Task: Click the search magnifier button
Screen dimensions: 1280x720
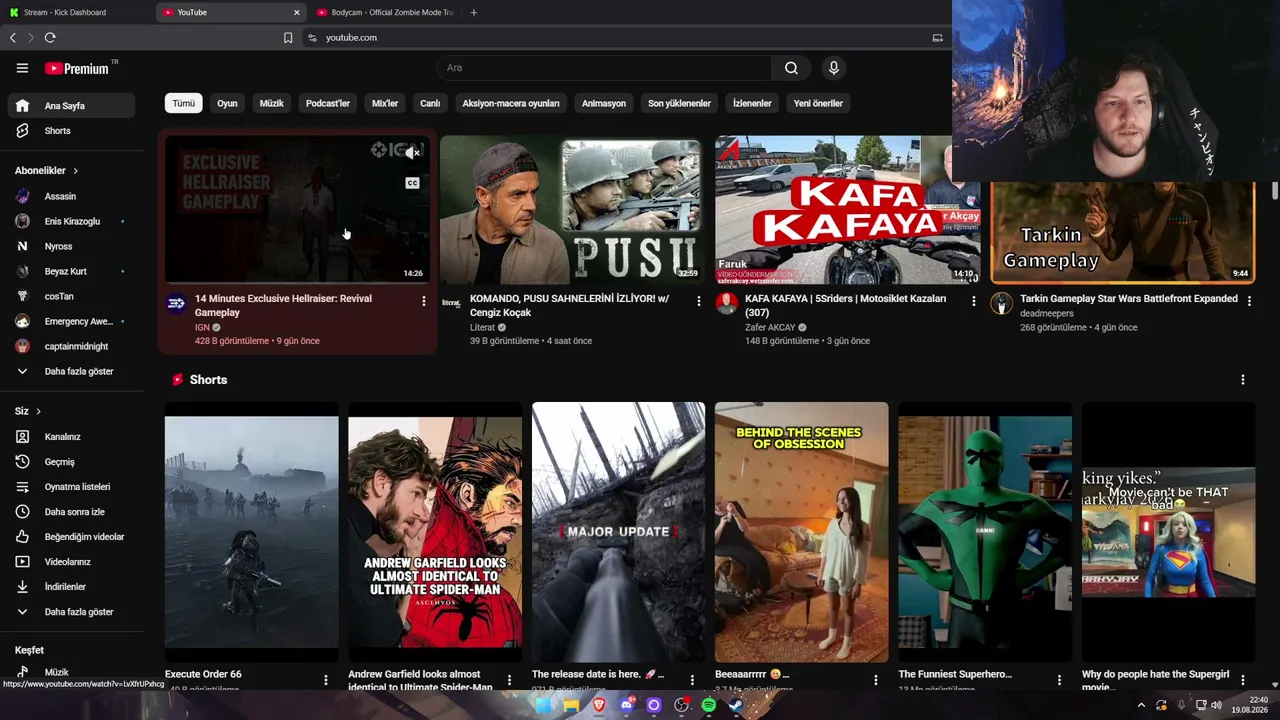Action: [x=791, y=68]
